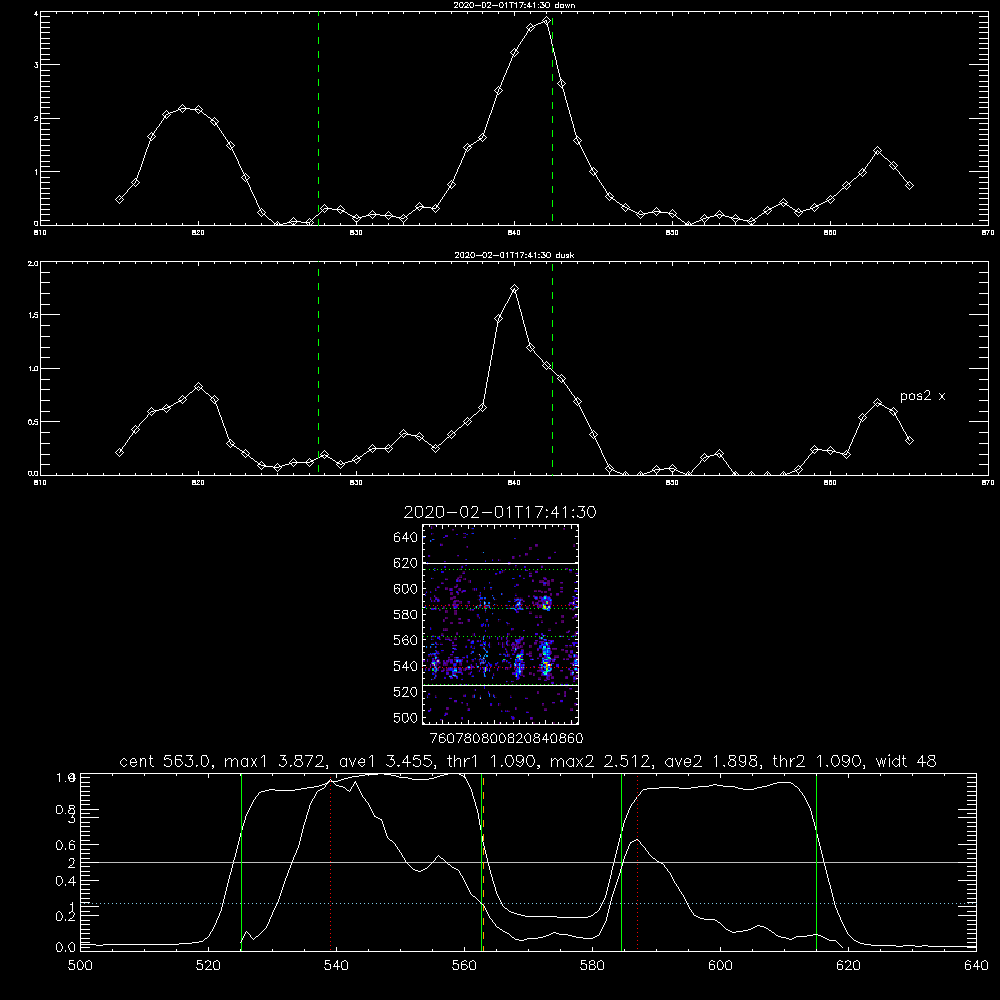
Task: Click x-axis label '520' of bottom plot
Action: [208, 966]
